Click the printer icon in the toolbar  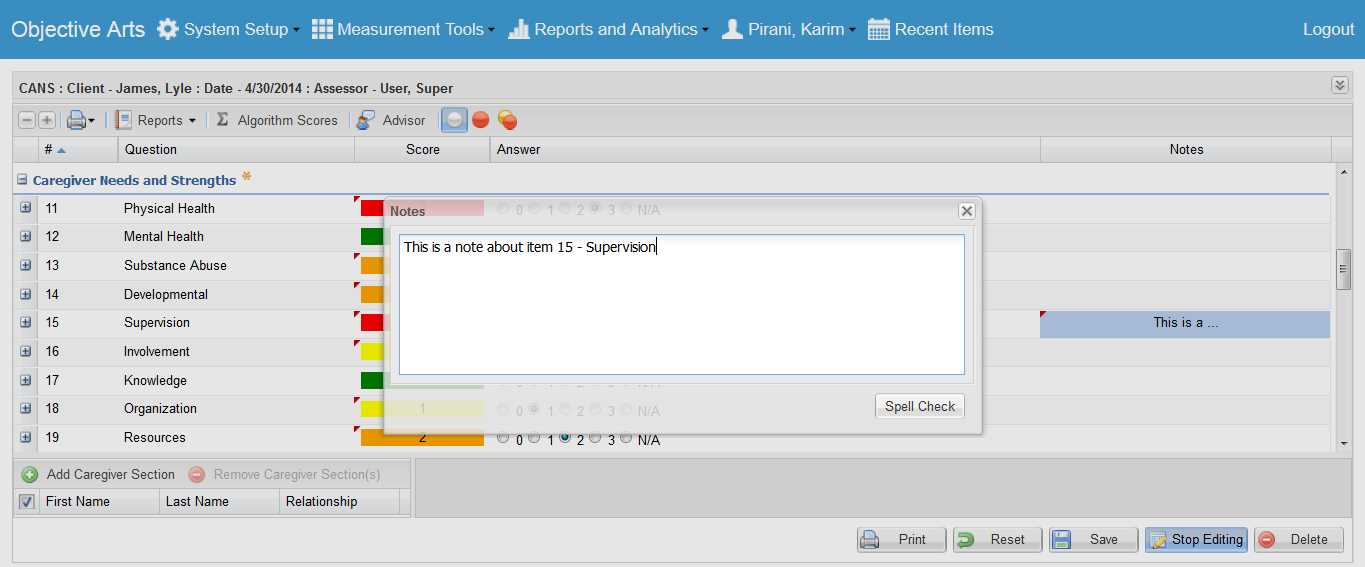coord(76,120)
